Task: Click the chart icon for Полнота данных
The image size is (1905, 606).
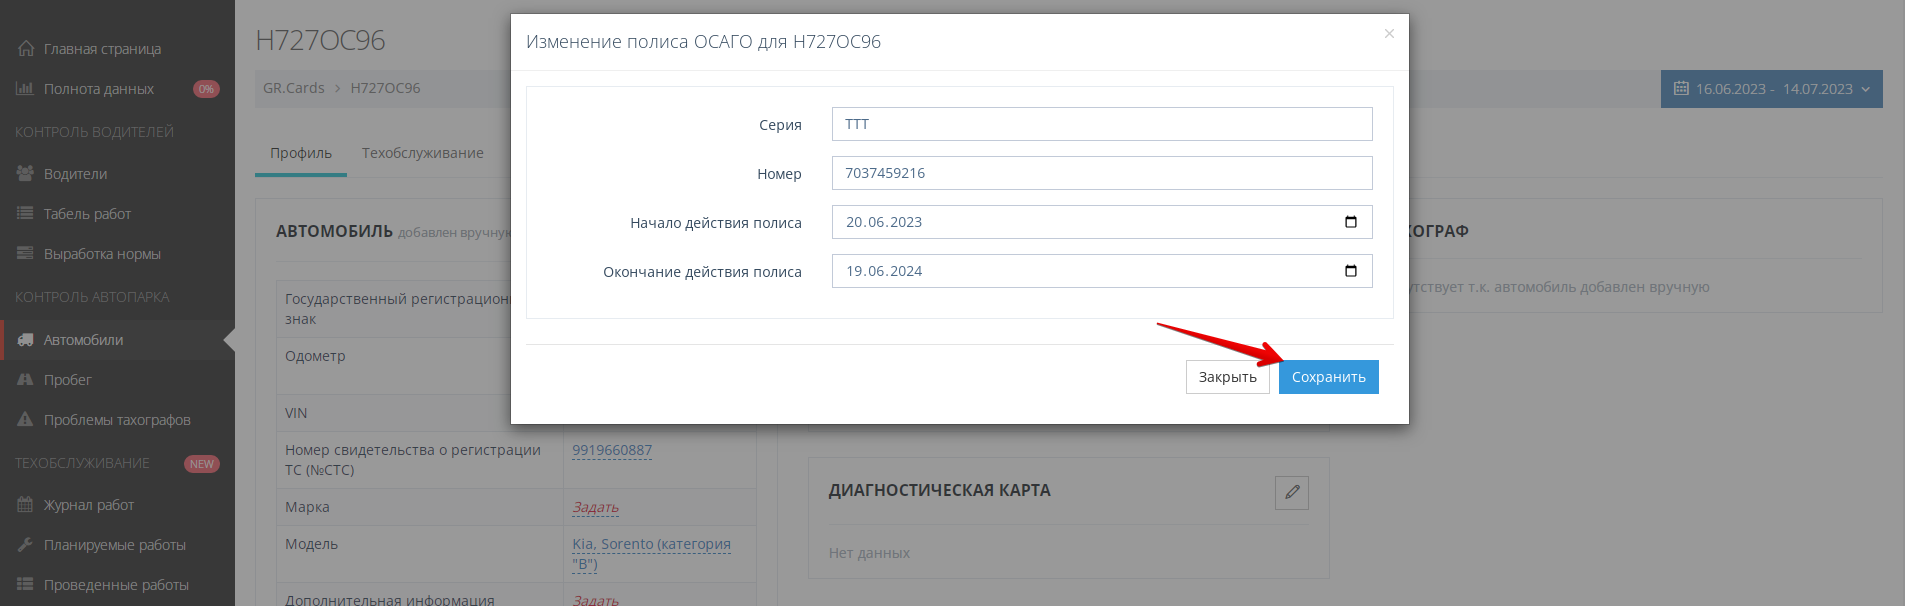Action: point(25,89)
